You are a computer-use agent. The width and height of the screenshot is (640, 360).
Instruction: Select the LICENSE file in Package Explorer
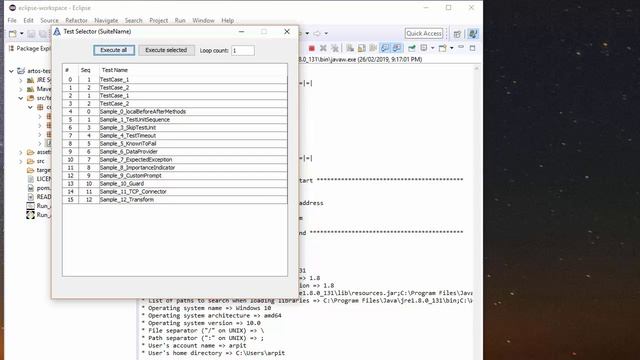pos(39,179)
